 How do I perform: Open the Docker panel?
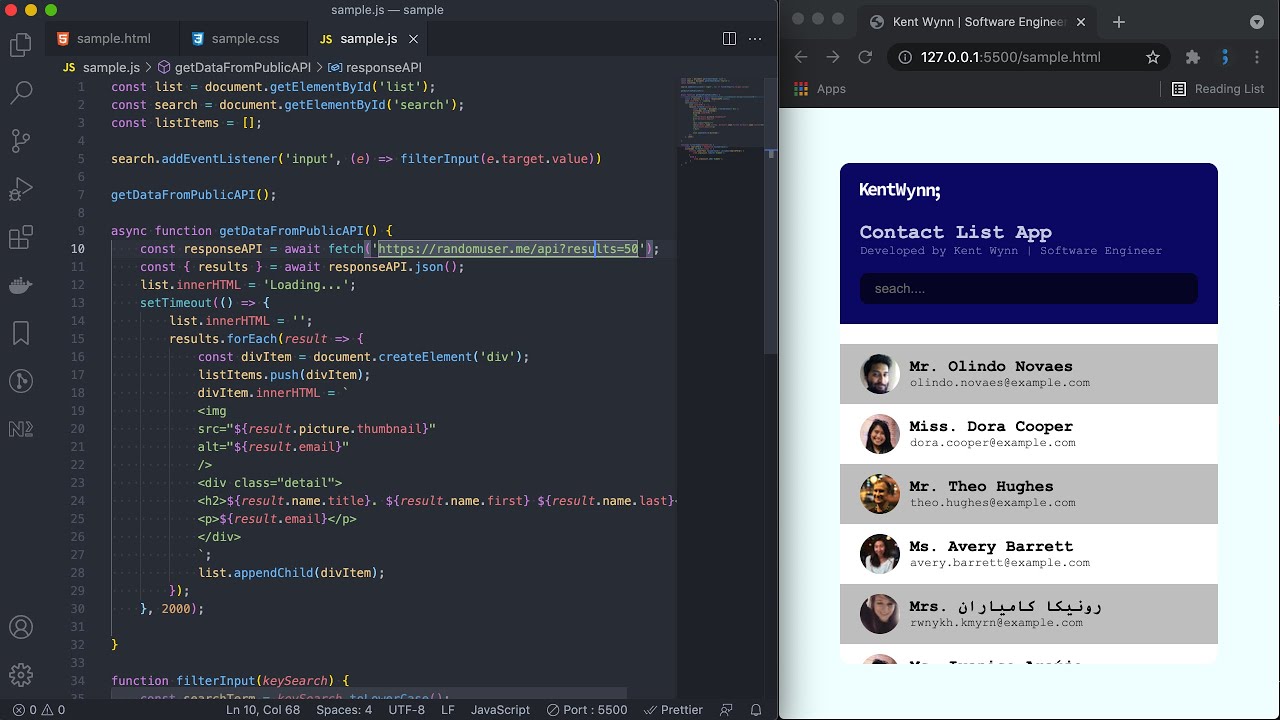coord(21,286)
